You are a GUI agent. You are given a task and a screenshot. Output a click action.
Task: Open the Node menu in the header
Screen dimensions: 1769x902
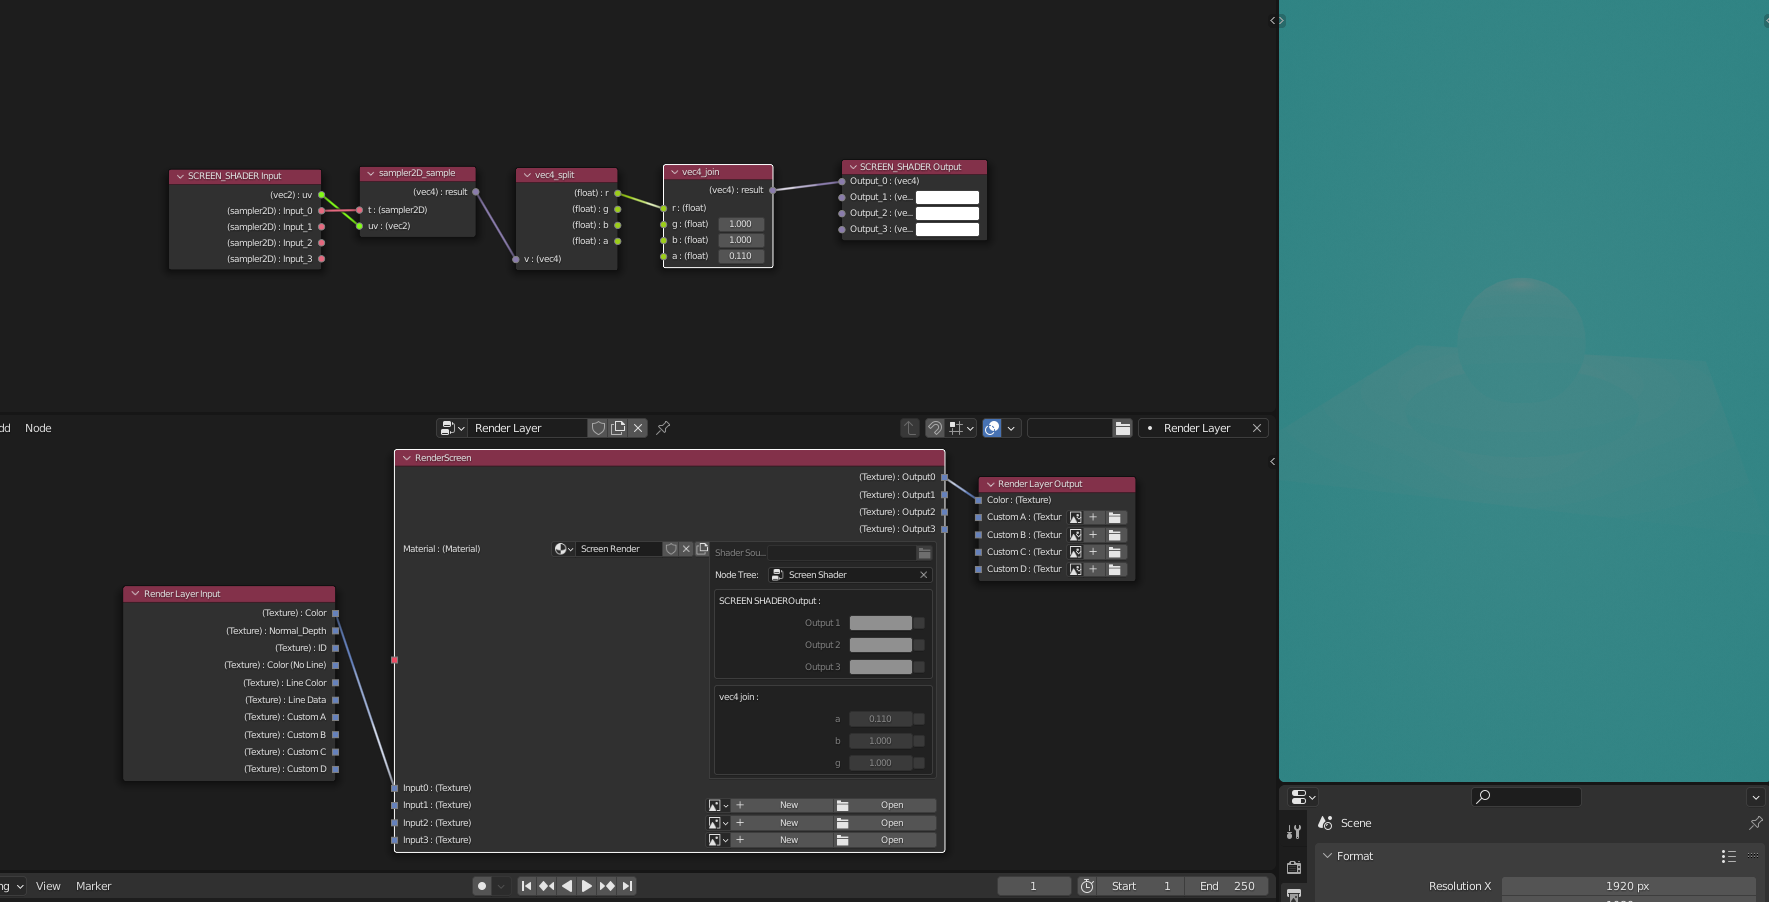pyautogui.click(x=37, y=428)
